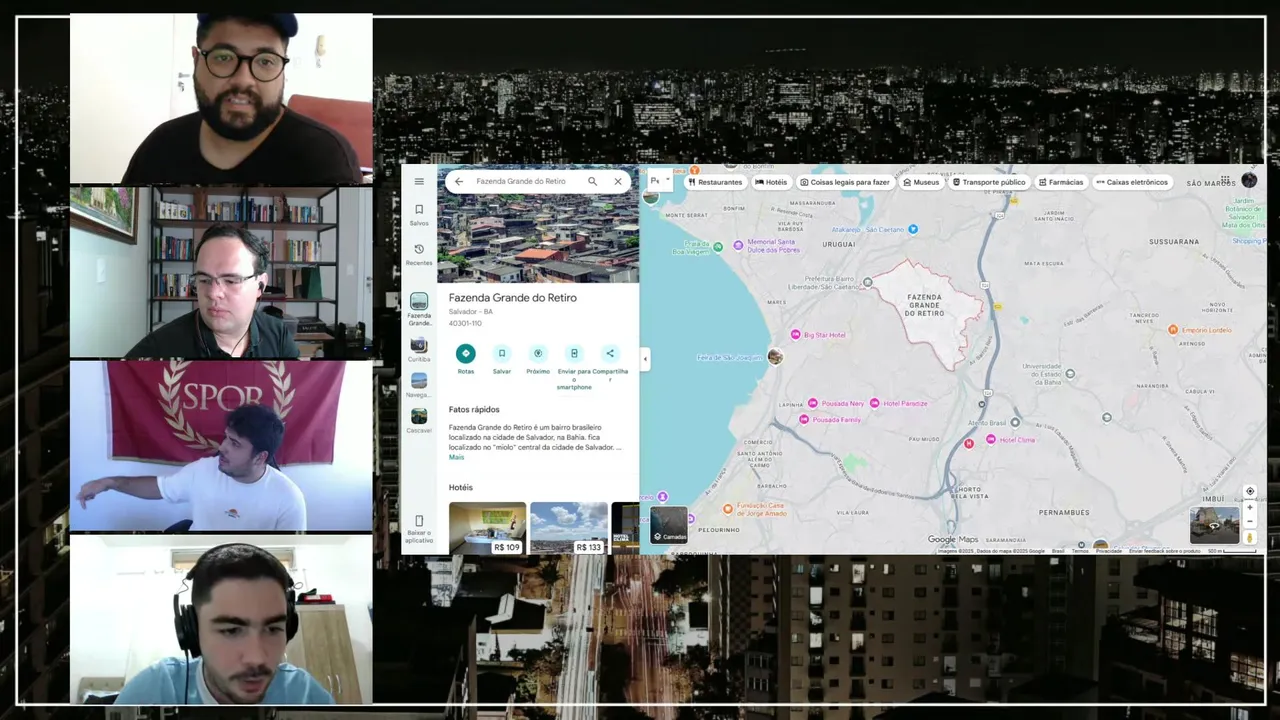
Task: Zoom in with the plus button
Action: point(1250,507)
